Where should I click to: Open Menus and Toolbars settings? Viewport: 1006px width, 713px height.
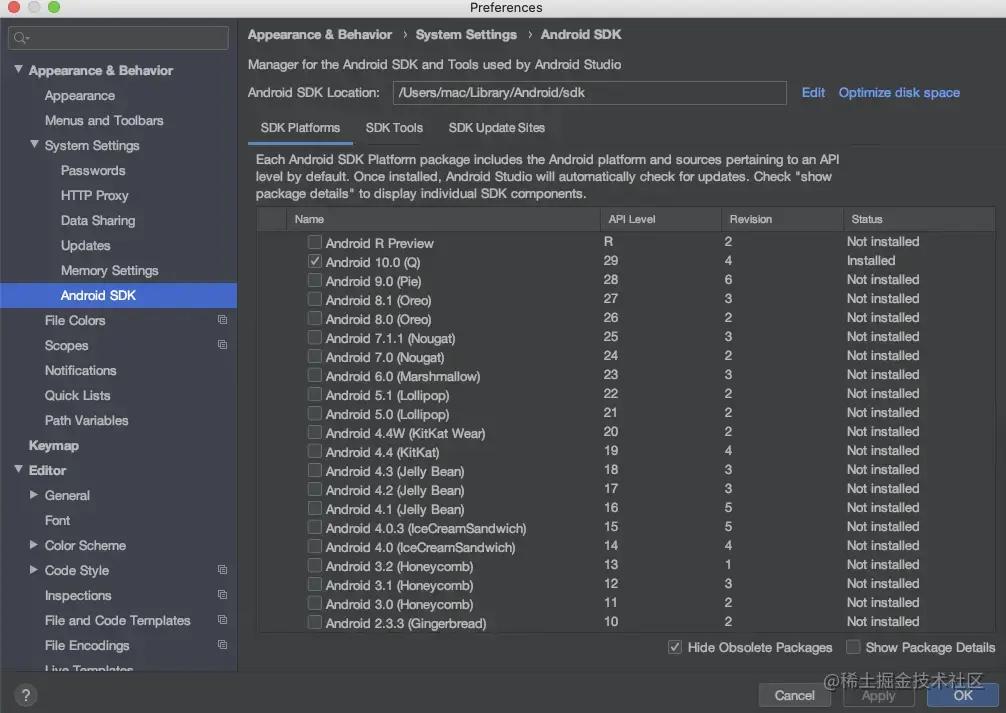104,121
